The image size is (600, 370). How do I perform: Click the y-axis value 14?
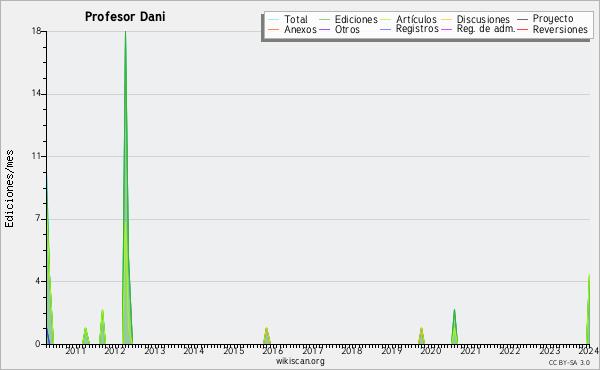pyautogui.click(x=36, y=94)
